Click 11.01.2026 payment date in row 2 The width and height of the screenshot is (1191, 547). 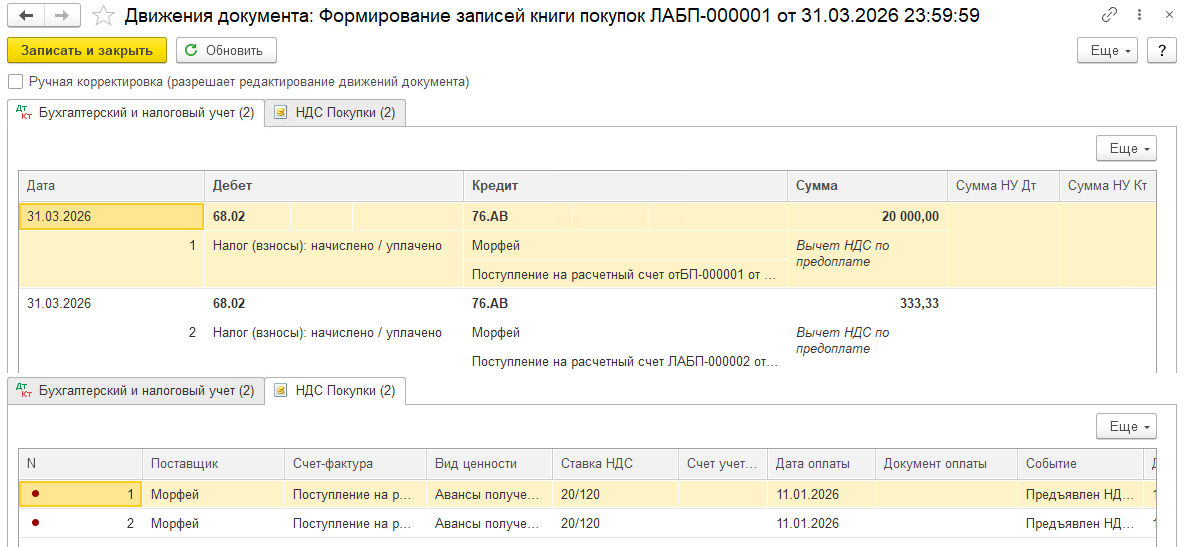pos(822,523)
